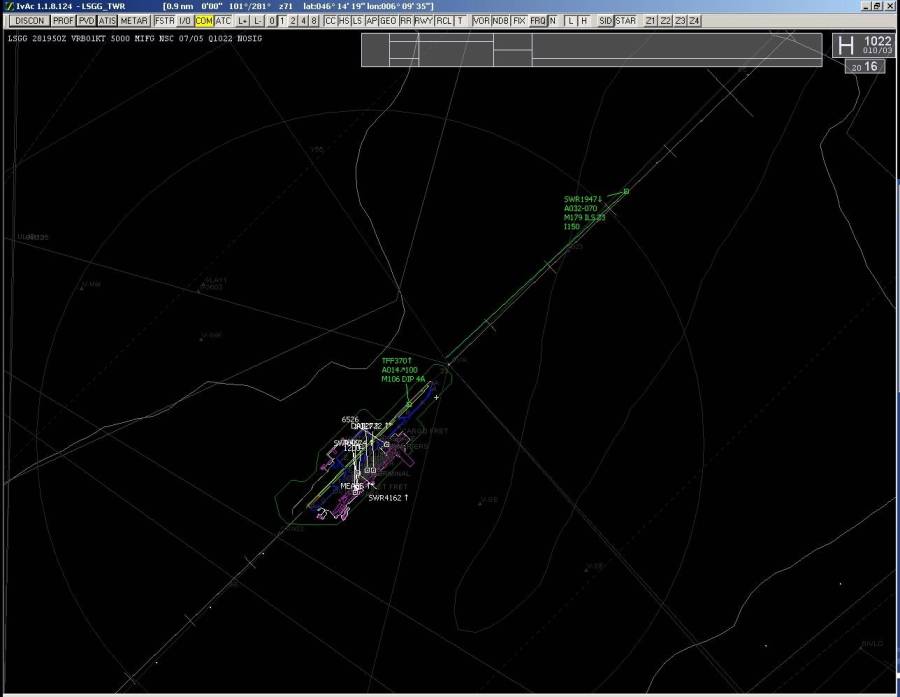Screen dimensions: 900x697
Task: Show VOR navaids on radar
Action: click(481, 21)
